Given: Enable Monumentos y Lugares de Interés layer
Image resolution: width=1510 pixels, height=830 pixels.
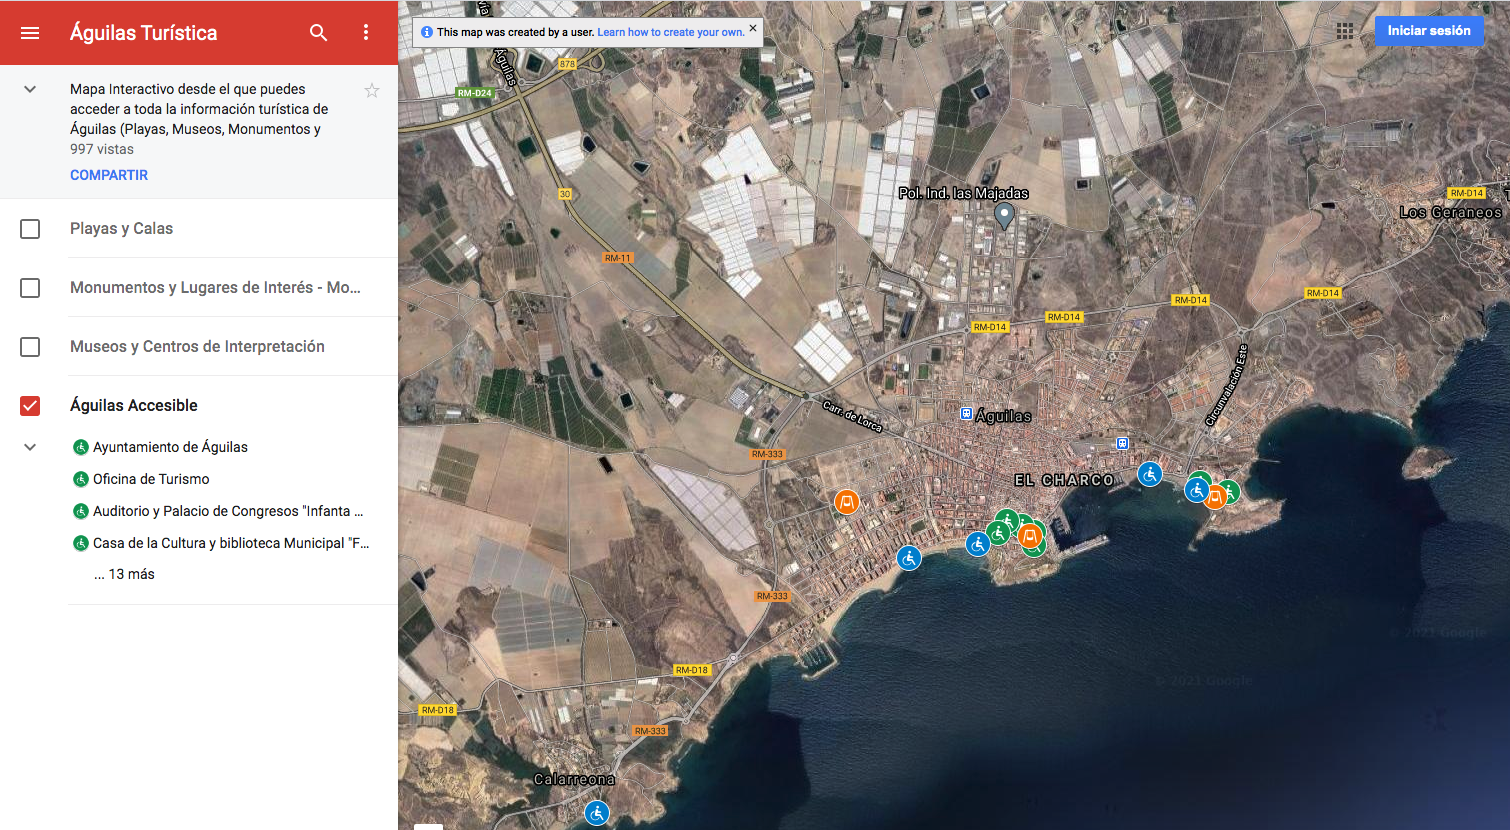Looking at the screenshot, I should (x=30, y=288).
